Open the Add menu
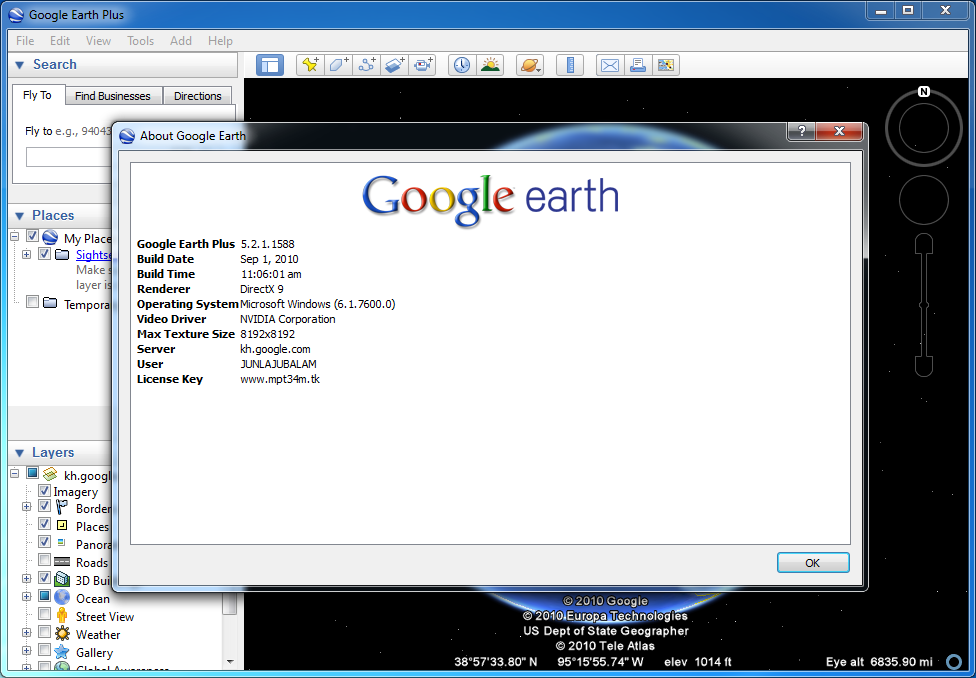976x678 pixels. pyautogui.click(x=181, y=40)
